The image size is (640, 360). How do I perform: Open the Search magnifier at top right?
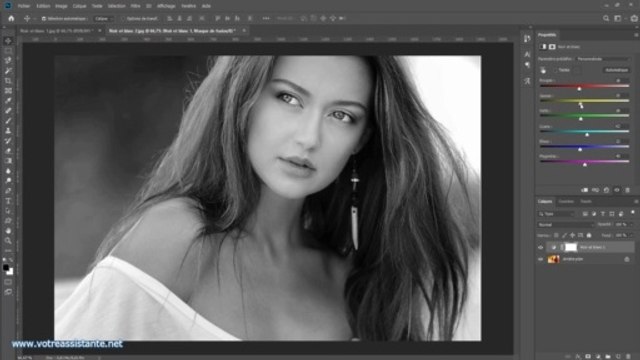coord(606,18)
